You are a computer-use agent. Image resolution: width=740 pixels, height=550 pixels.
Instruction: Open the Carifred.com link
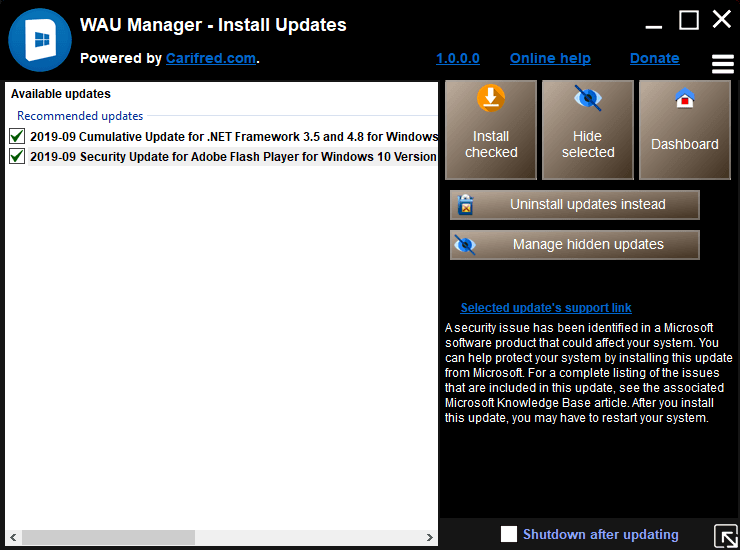coord(210,58)
